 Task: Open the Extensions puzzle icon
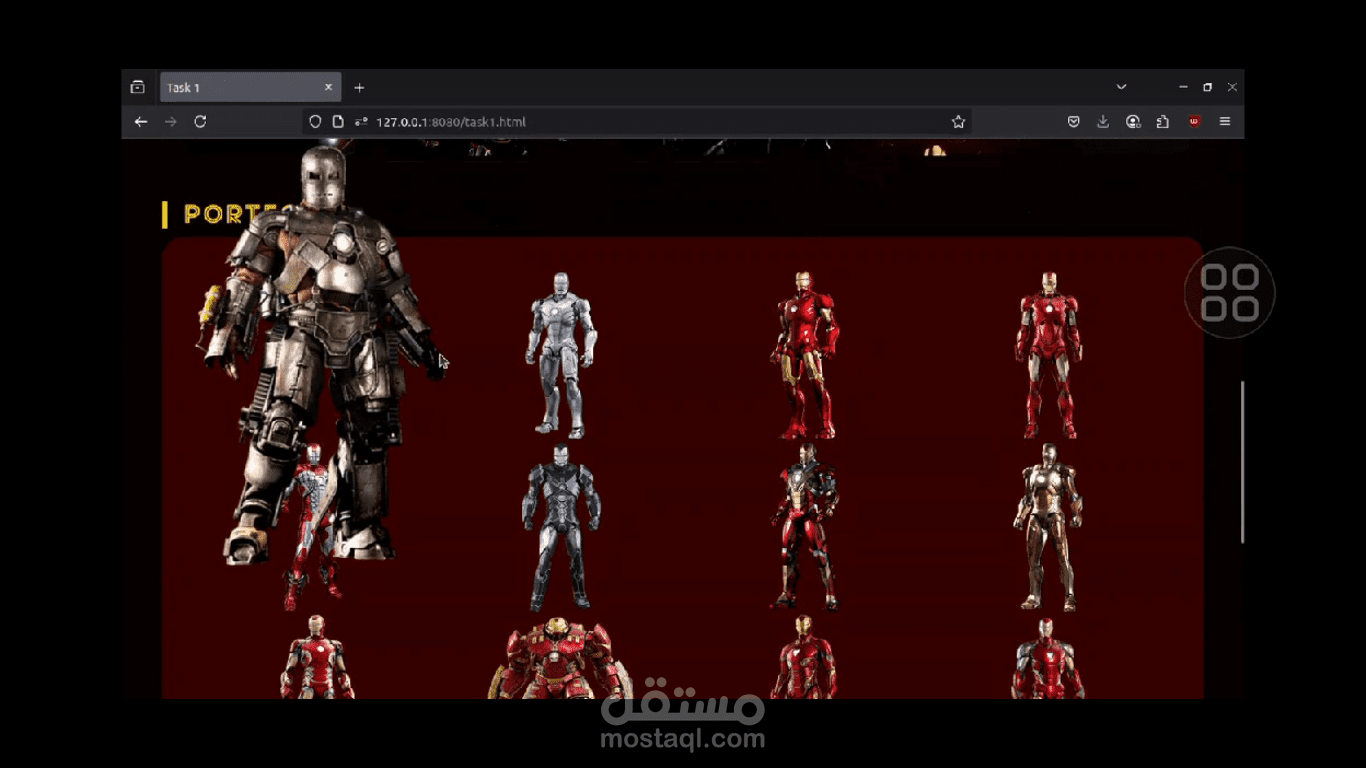click(x=1162, y=122)
